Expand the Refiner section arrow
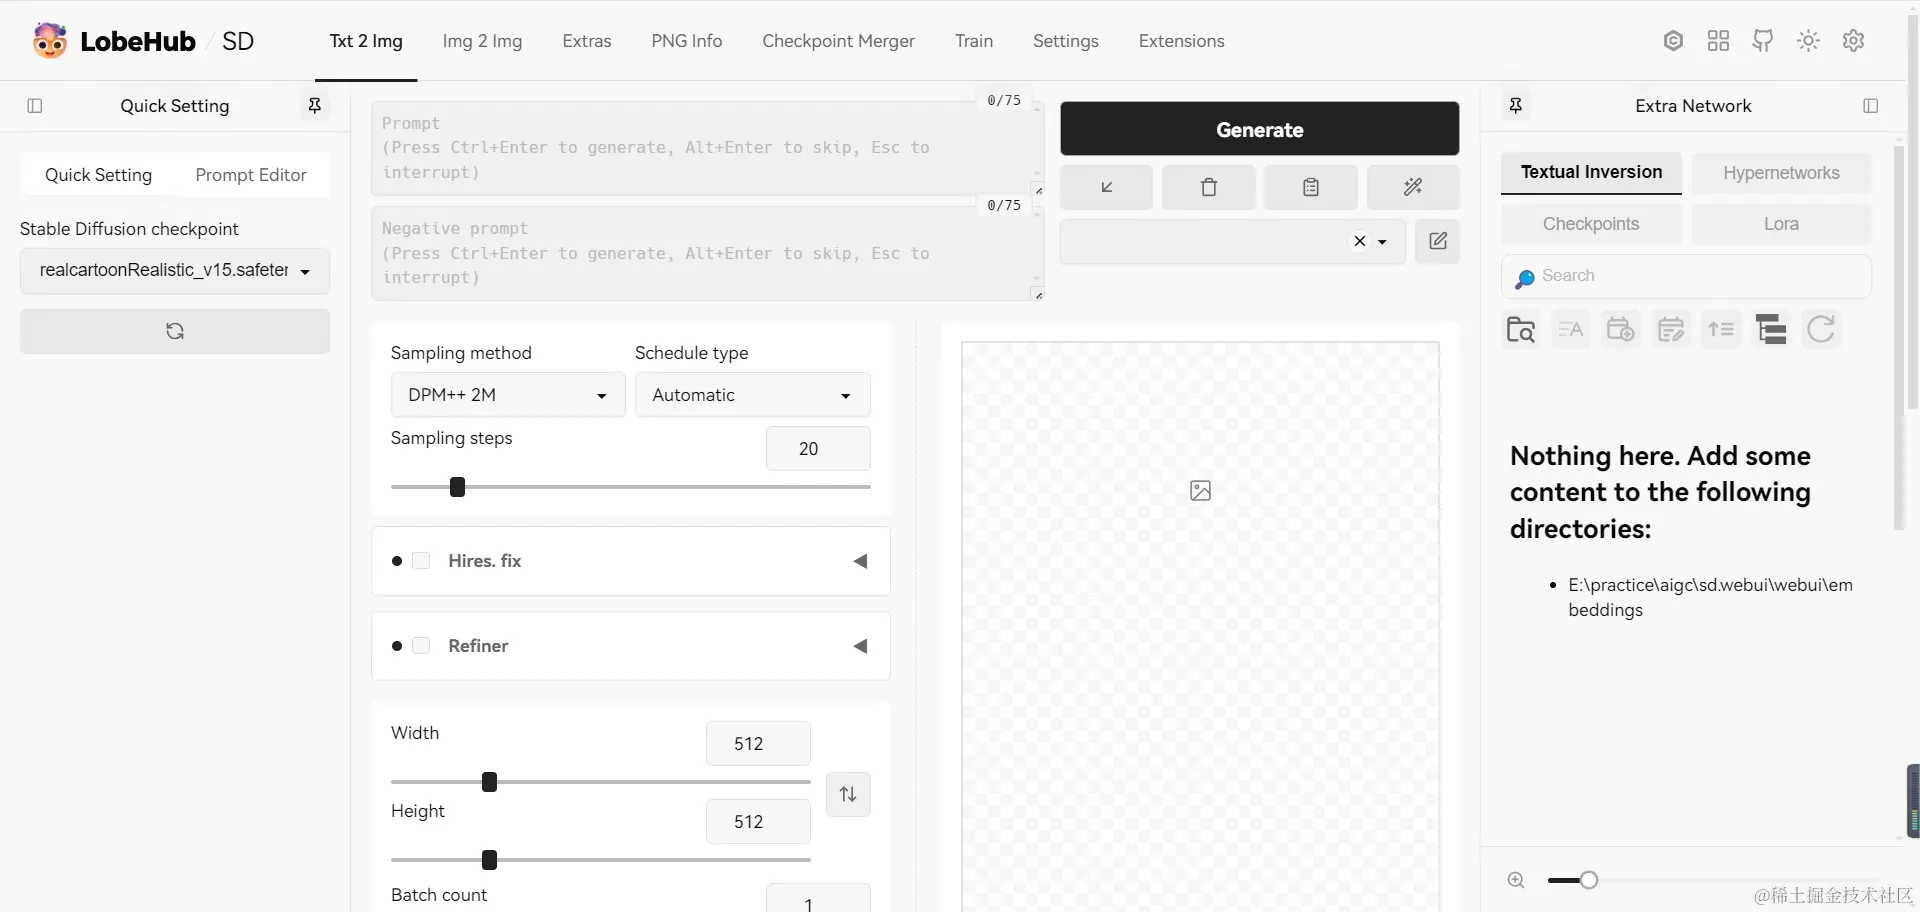This screenshot has width=1920, height=912. coord(860,646)
